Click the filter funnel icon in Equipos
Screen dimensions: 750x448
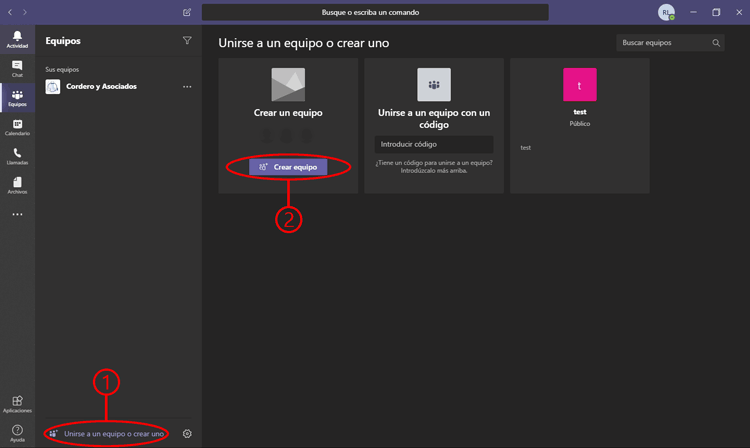pos(187,41)
